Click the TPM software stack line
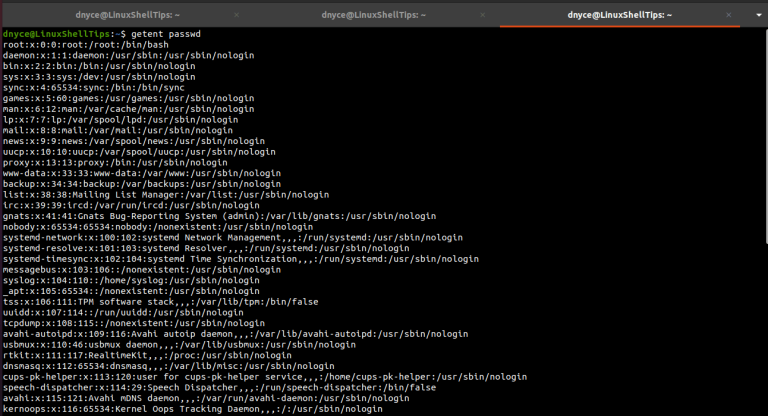768x416 pixels. [150, 301]
